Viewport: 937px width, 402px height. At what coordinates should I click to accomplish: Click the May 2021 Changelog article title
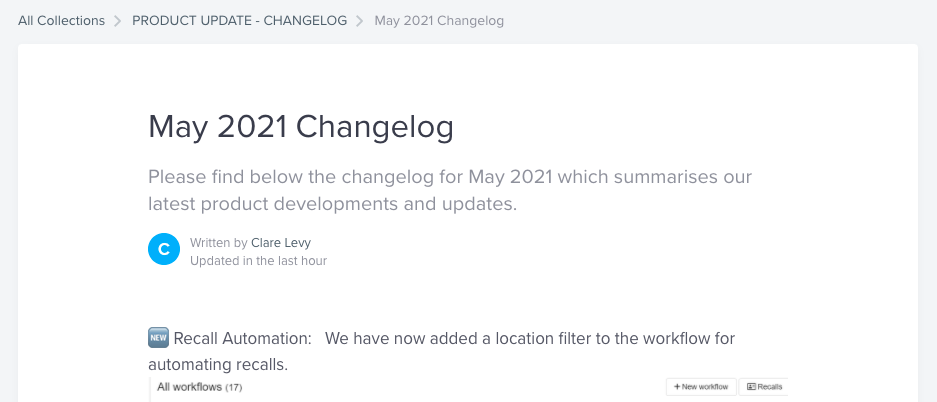click(x=300, y=127)
